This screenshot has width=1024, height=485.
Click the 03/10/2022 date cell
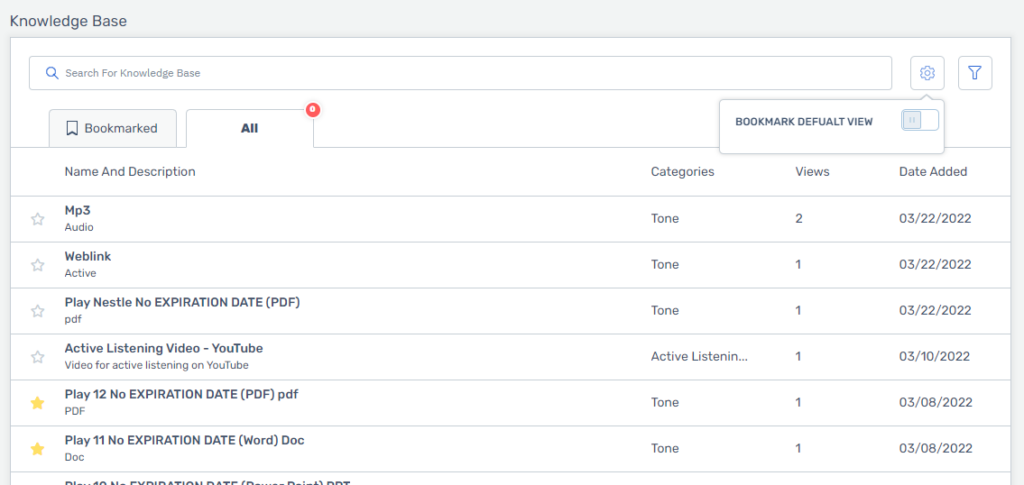[x=935, y=356]
